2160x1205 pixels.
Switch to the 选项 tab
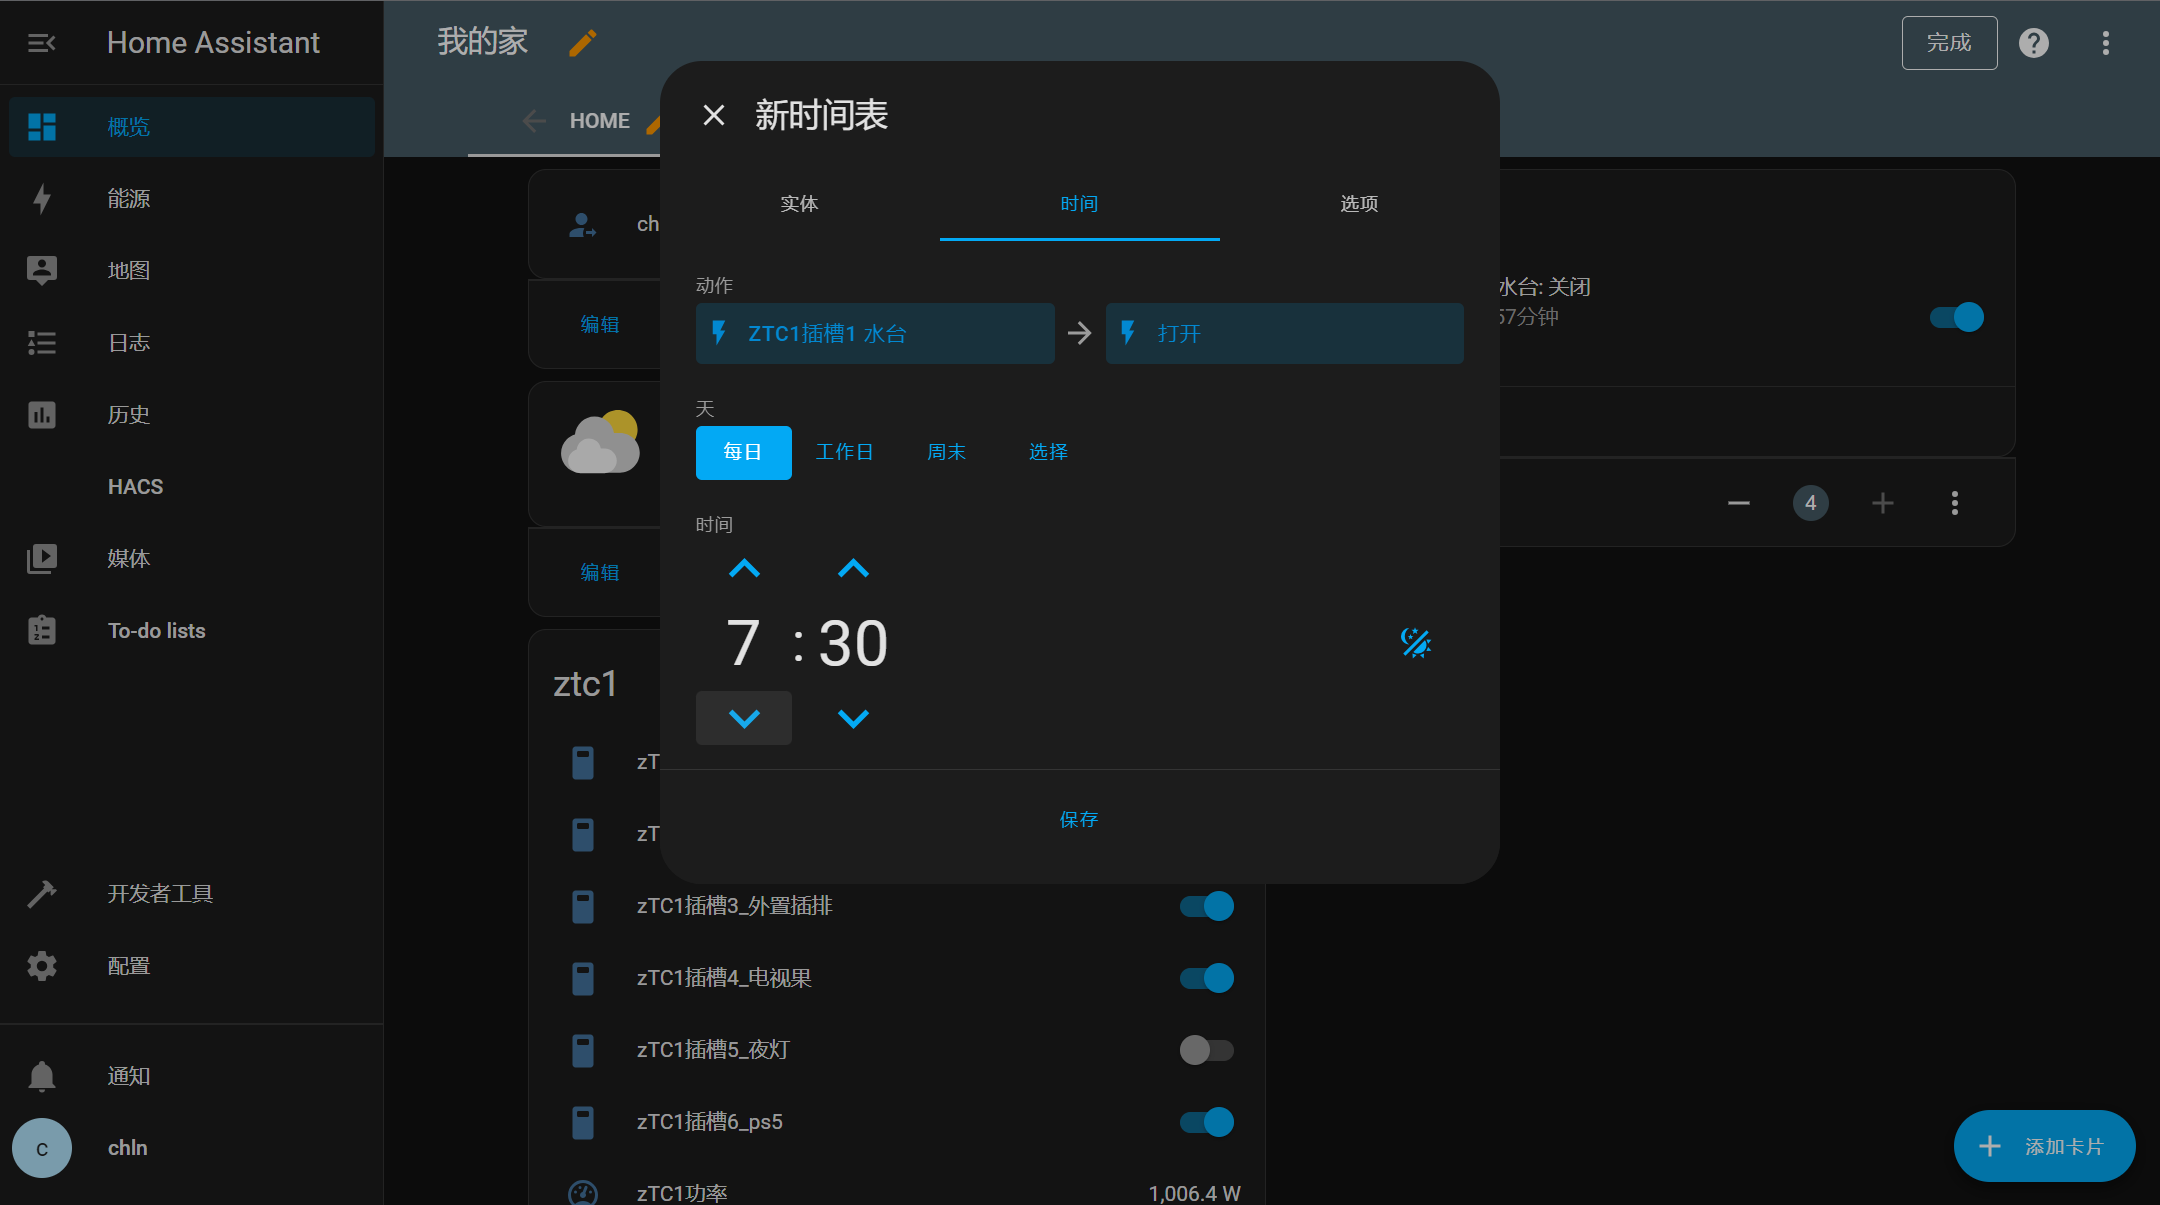click(x=1360, y=204)
